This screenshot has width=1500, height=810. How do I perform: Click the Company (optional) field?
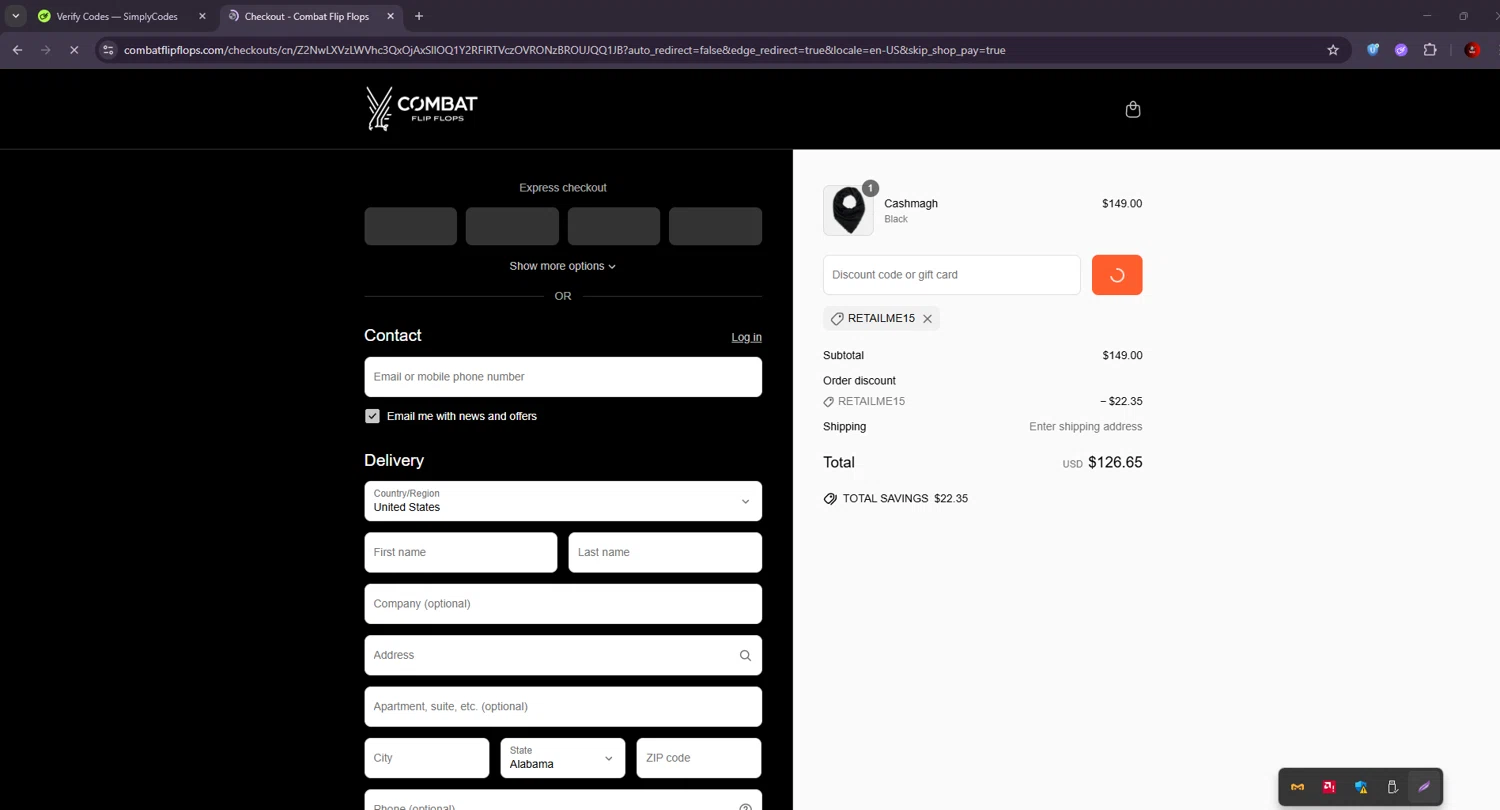click(x=563, y=604)
